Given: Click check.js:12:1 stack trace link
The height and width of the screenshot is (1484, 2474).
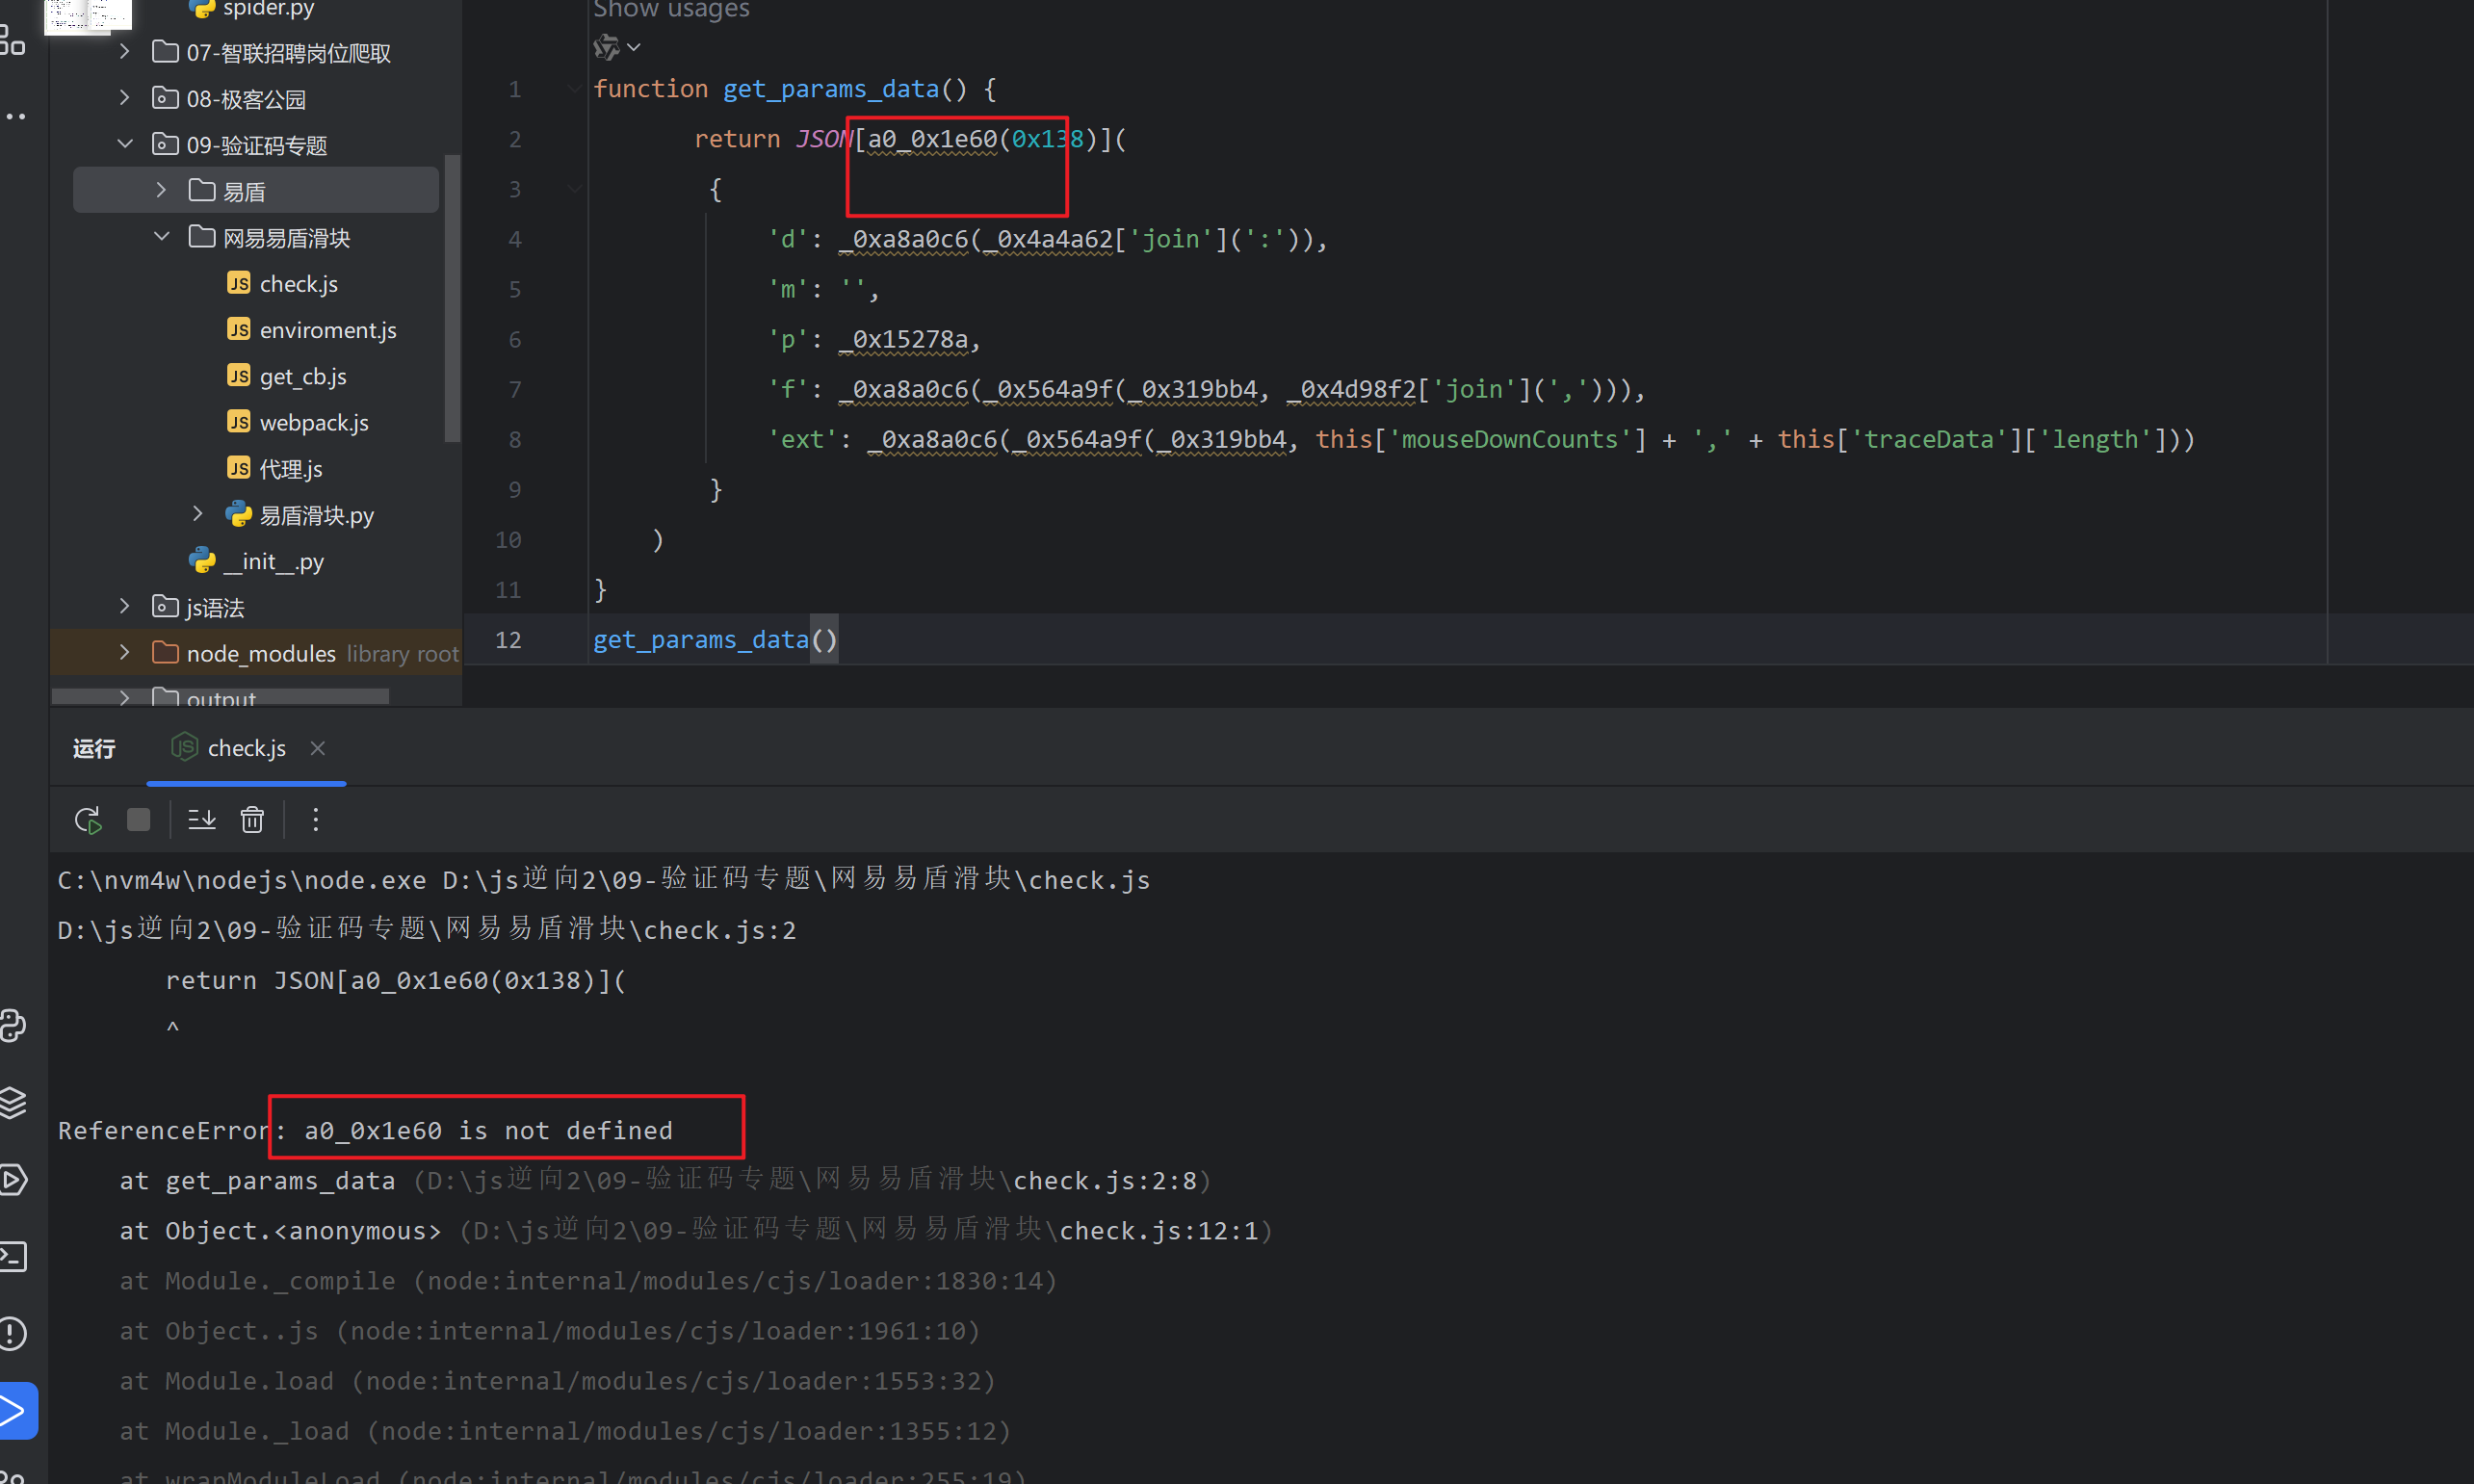Looking at the screenshot, I should click(x=1159, y=1231).
